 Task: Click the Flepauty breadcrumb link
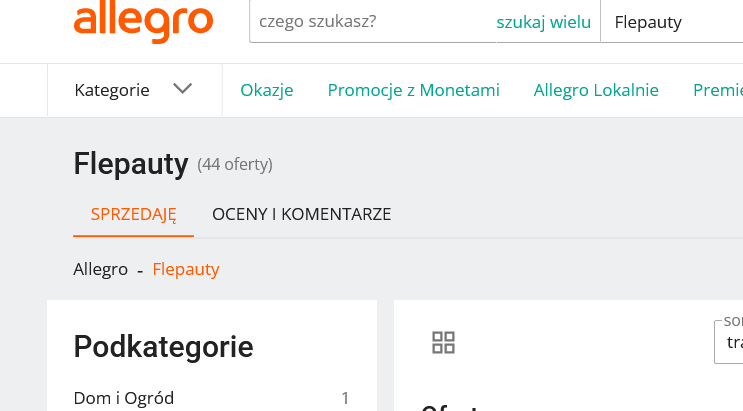186,269
